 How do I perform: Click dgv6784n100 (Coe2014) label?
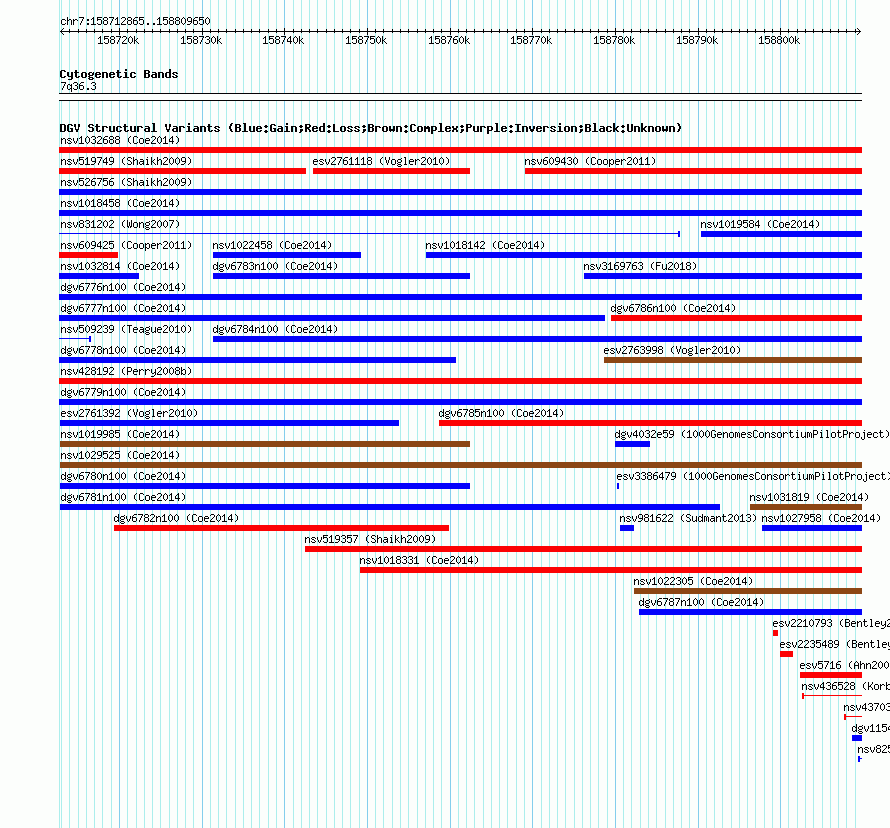pos(275,329)
